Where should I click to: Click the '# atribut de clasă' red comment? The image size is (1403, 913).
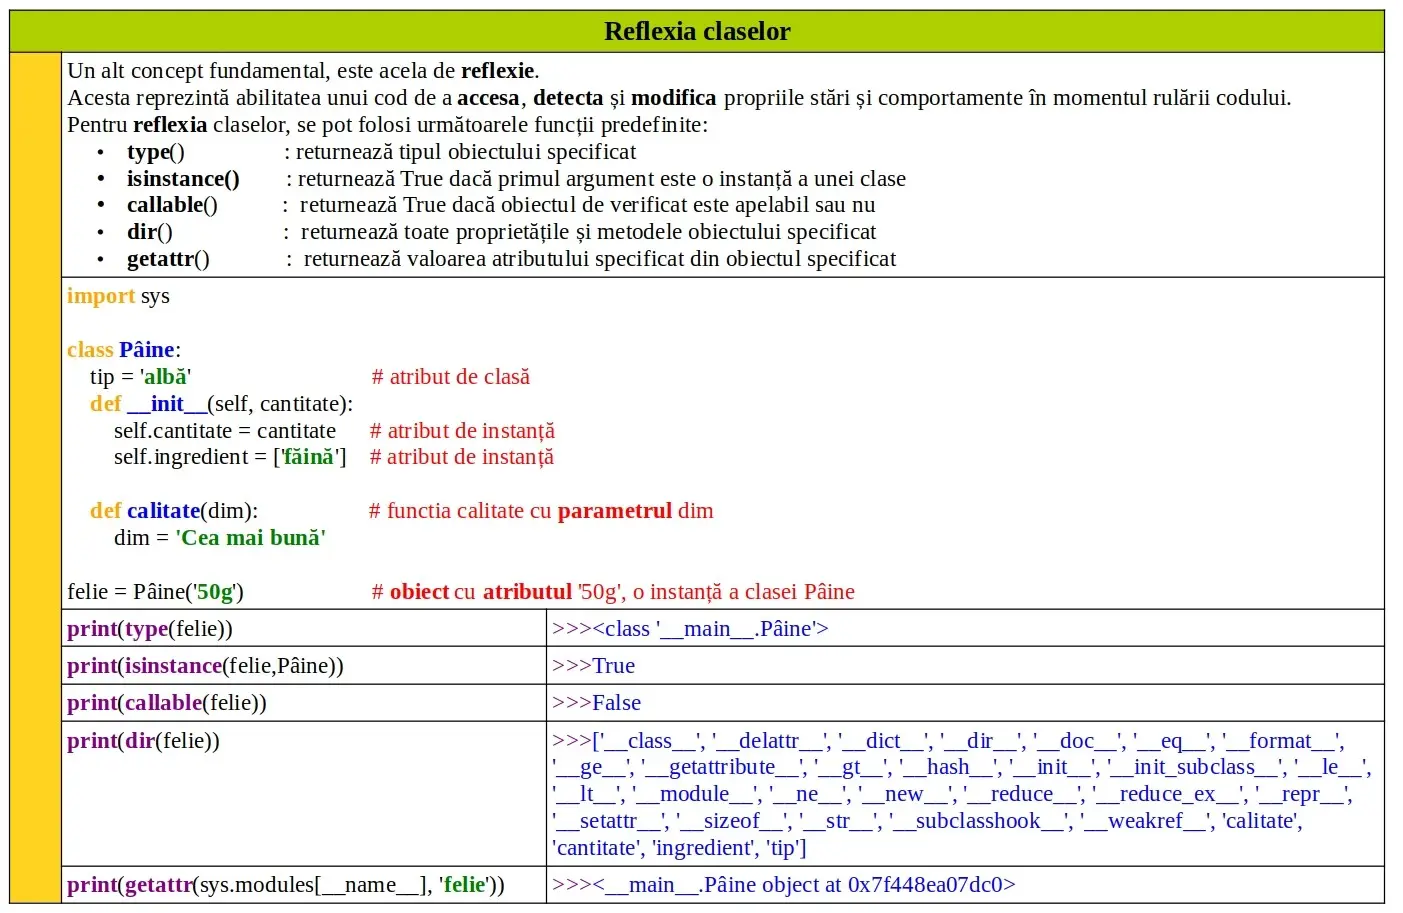tap(451, 377)
